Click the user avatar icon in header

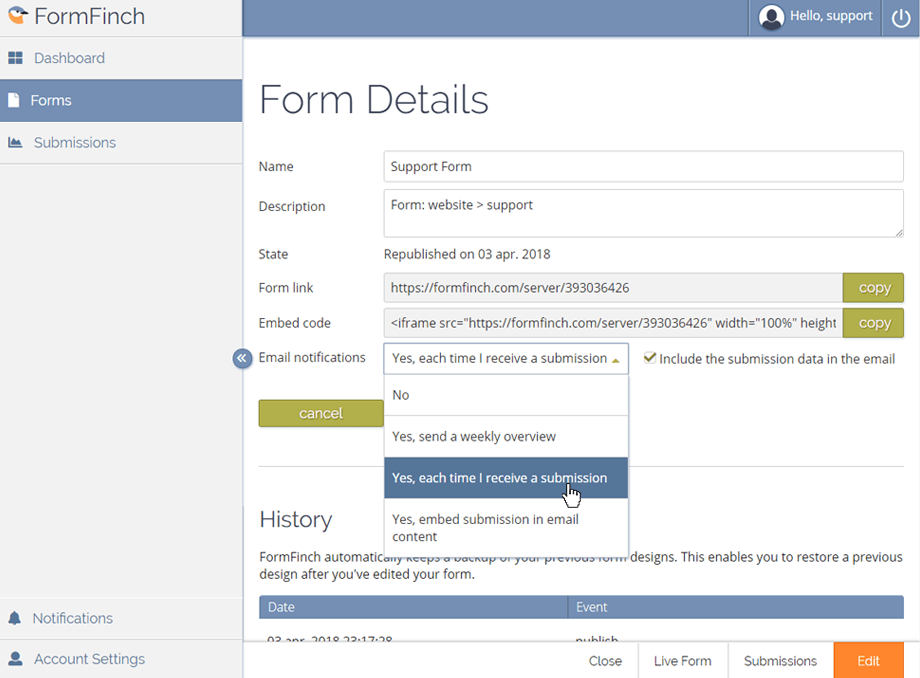pyautogui.click(x=772, y=17)
